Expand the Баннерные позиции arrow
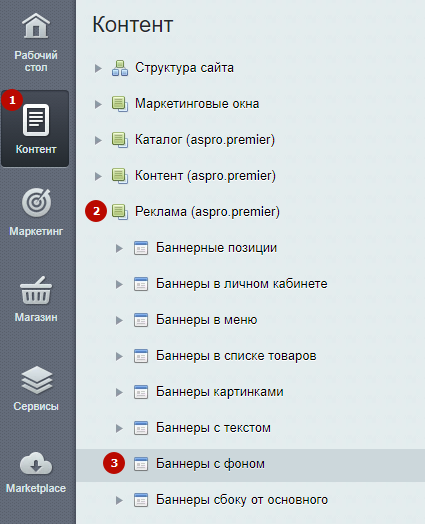Image resolution: width=425 pixels, height=524 pixels. 119,248
